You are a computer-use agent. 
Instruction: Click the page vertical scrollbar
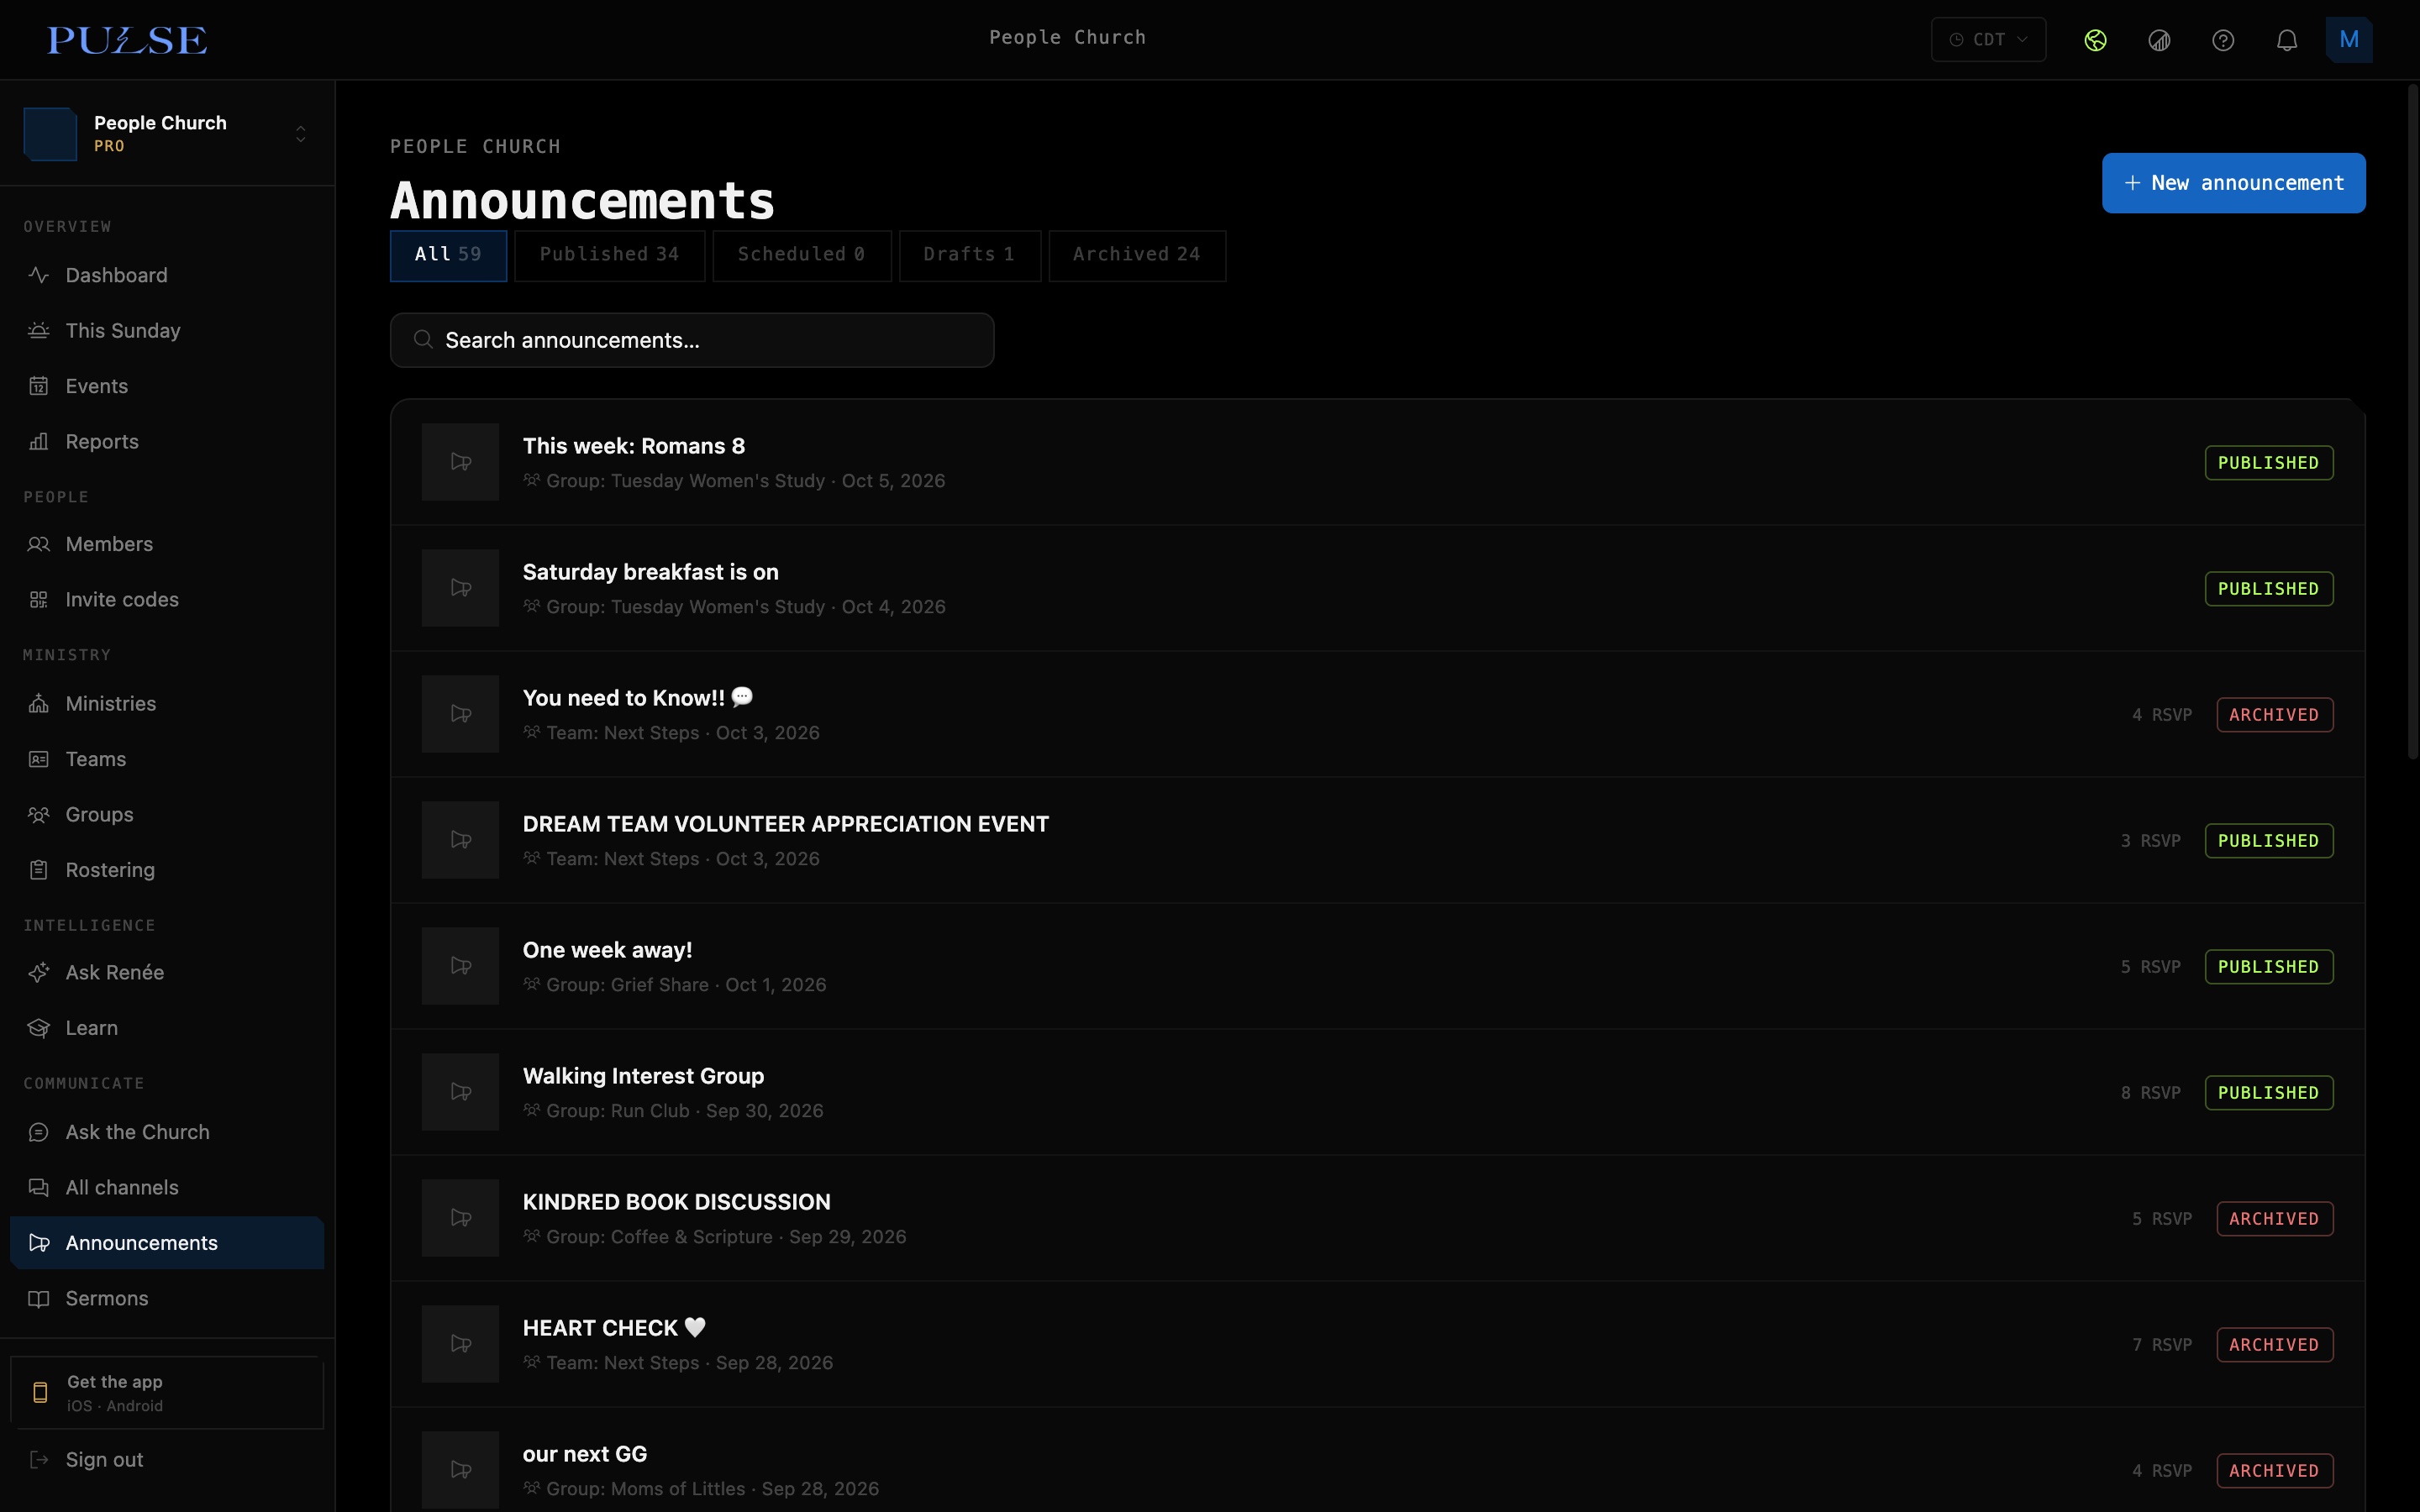coord(2412,423)
